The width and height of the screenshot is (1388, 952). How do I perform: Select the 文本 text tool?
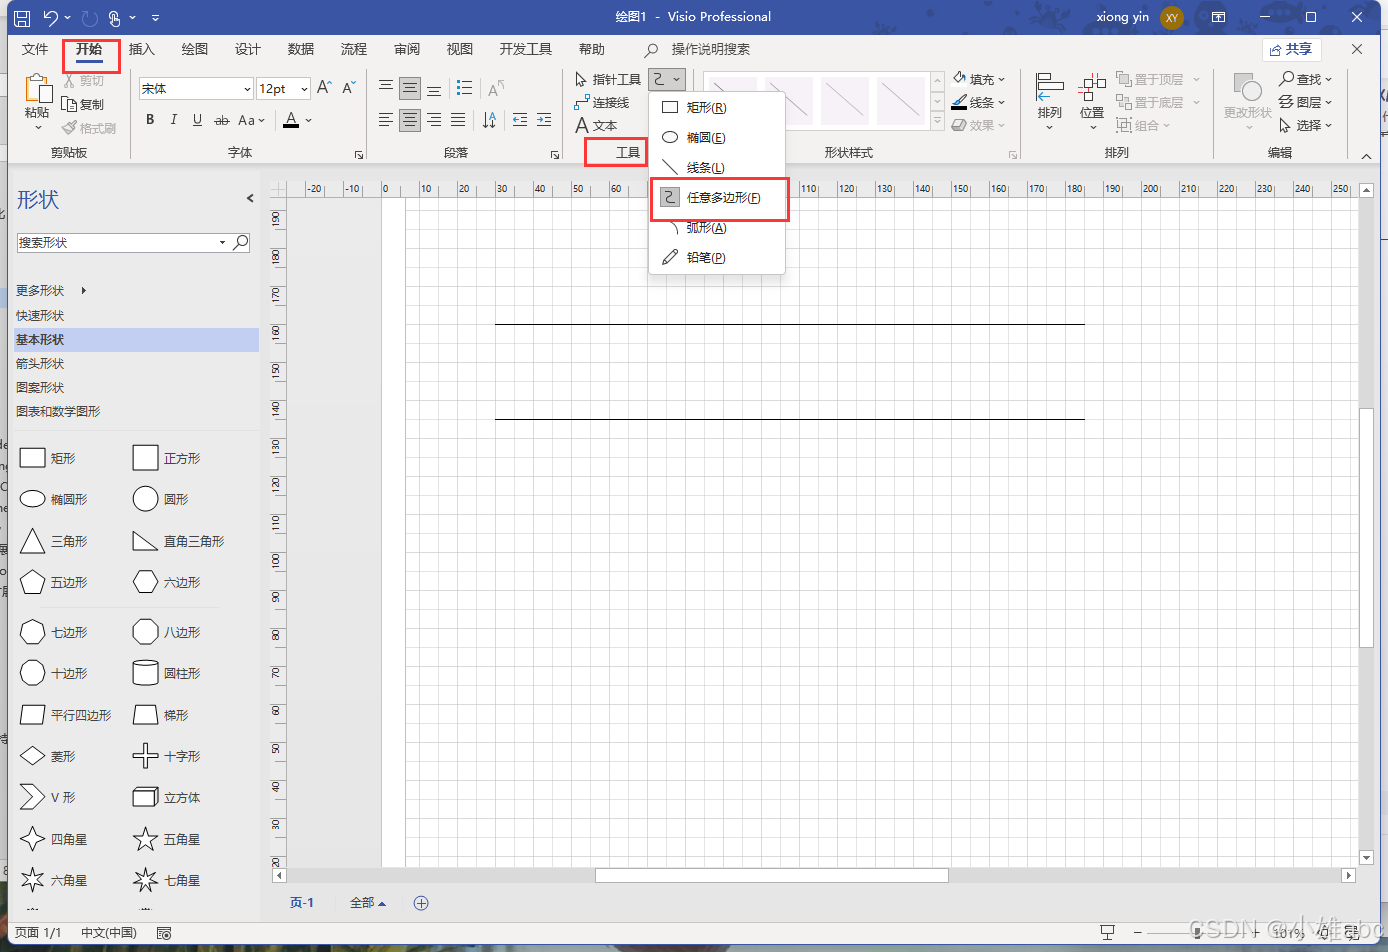596,125
